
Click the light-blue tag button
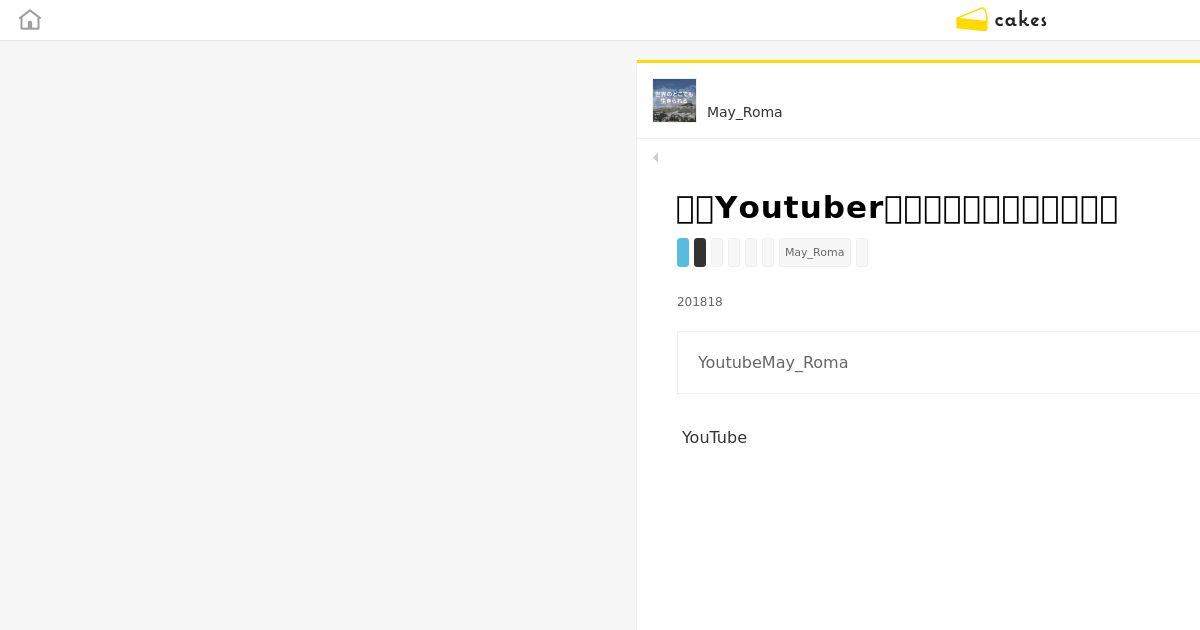pyautogui.click(x=683, y=252)
